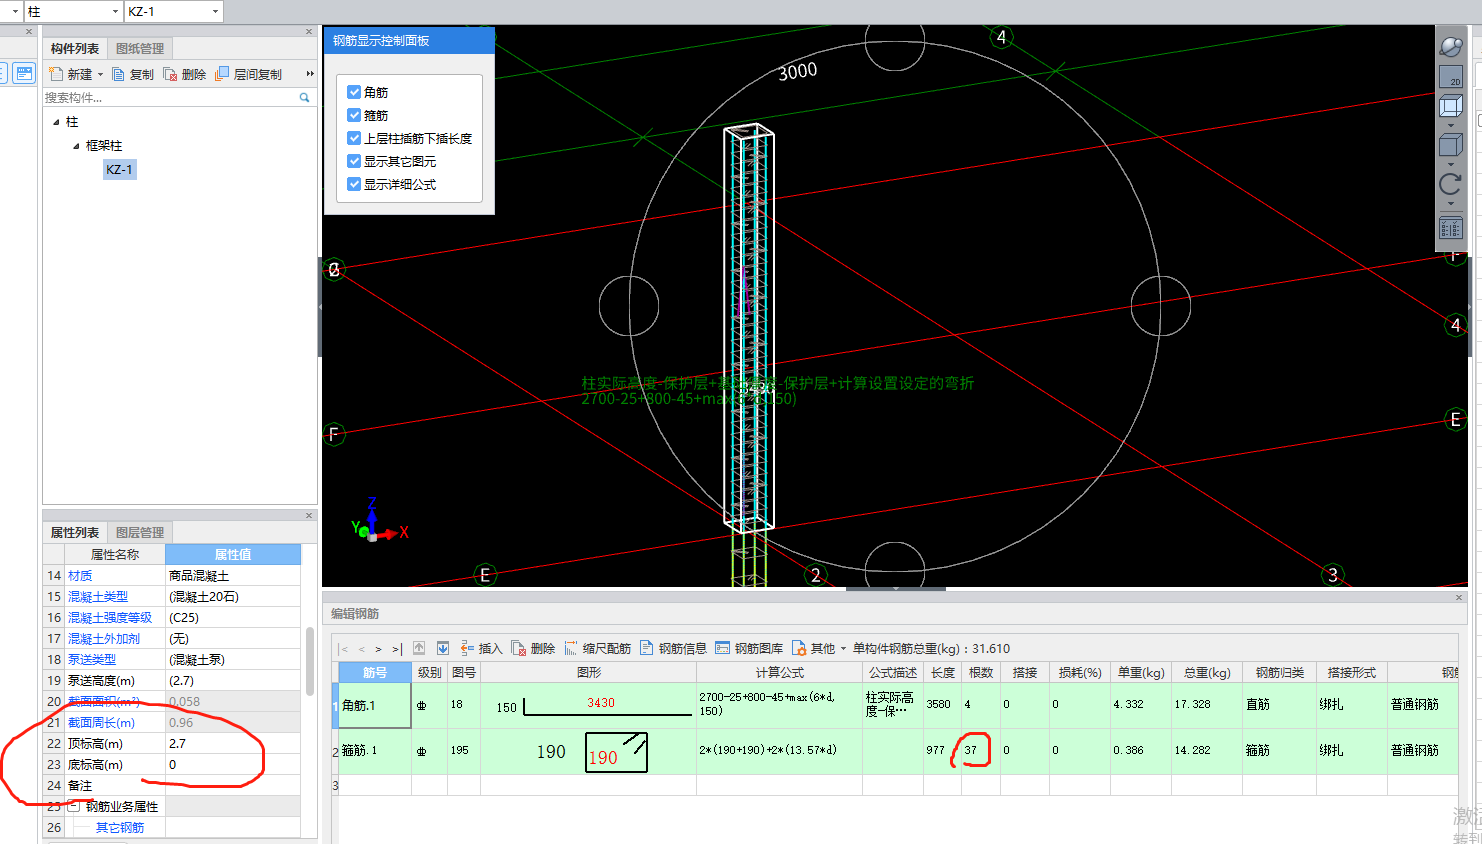Toggle the 显示详细公式 checkbox

354,184
